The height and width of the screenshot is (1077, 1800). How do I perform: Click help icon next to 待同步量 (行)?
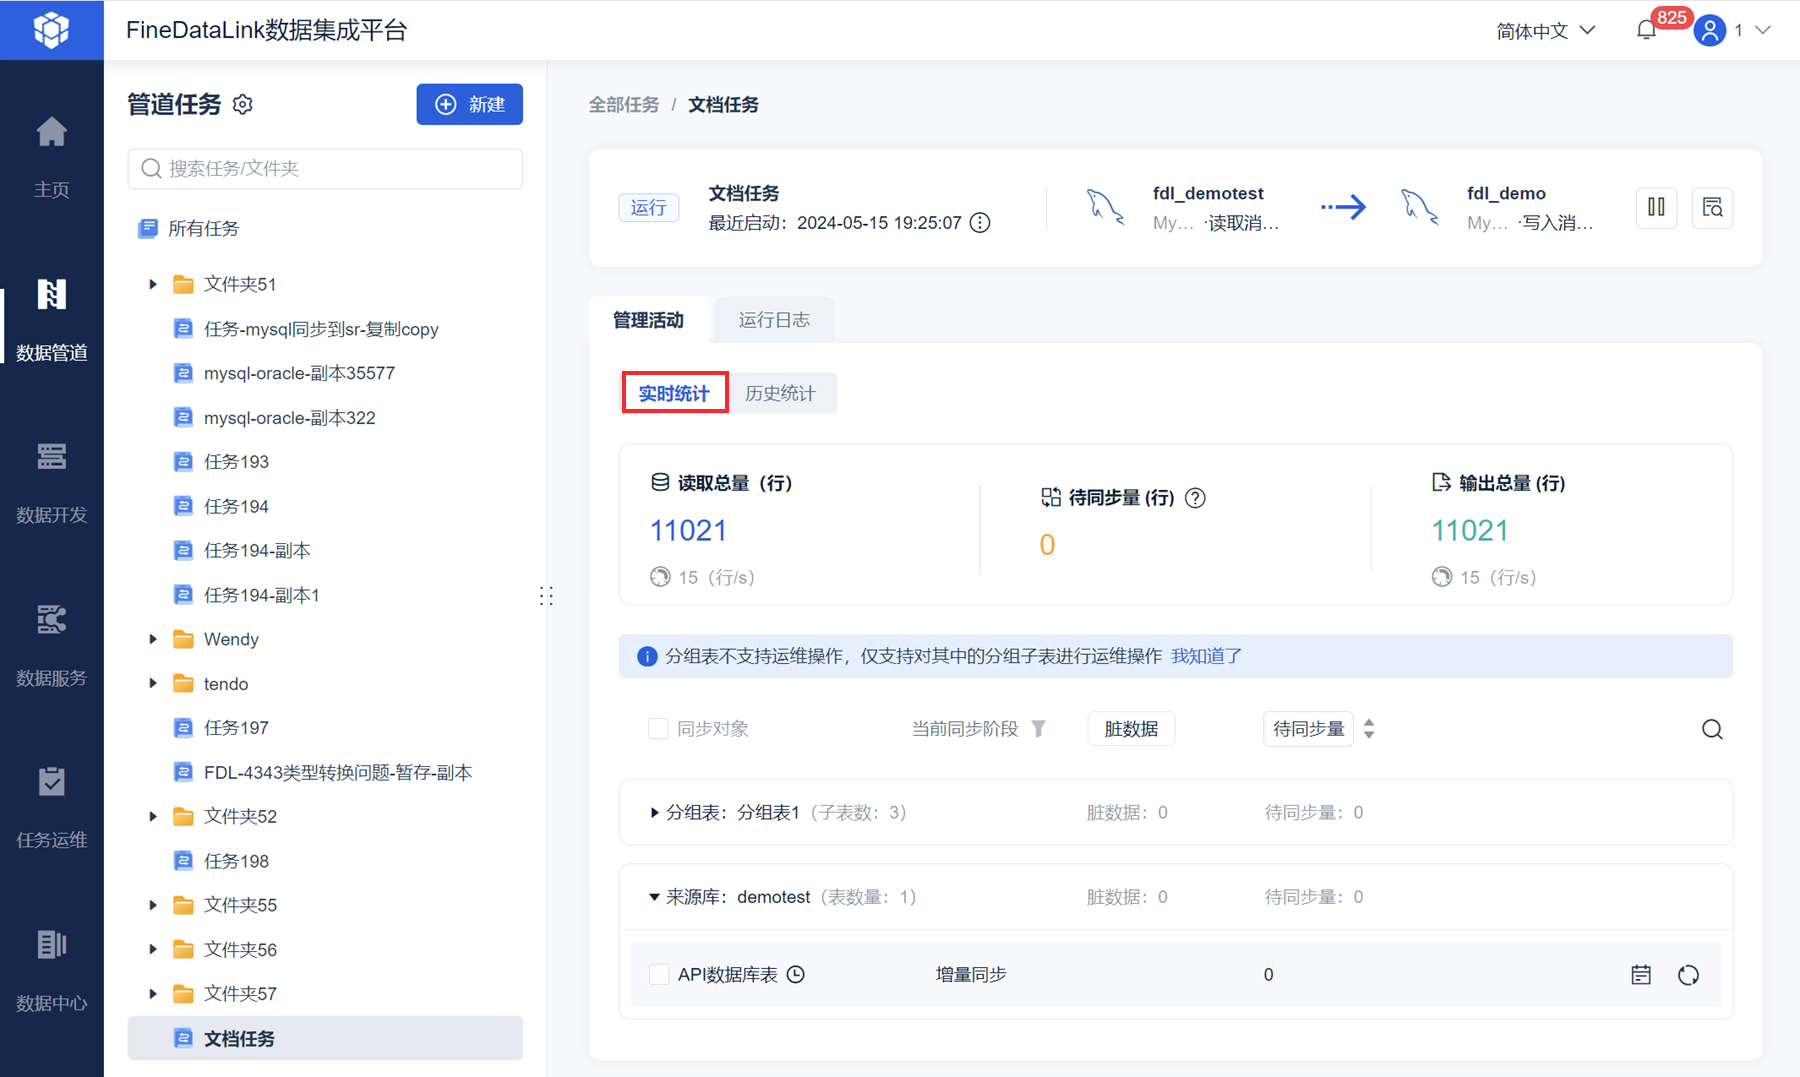(x=1195, y=498)
